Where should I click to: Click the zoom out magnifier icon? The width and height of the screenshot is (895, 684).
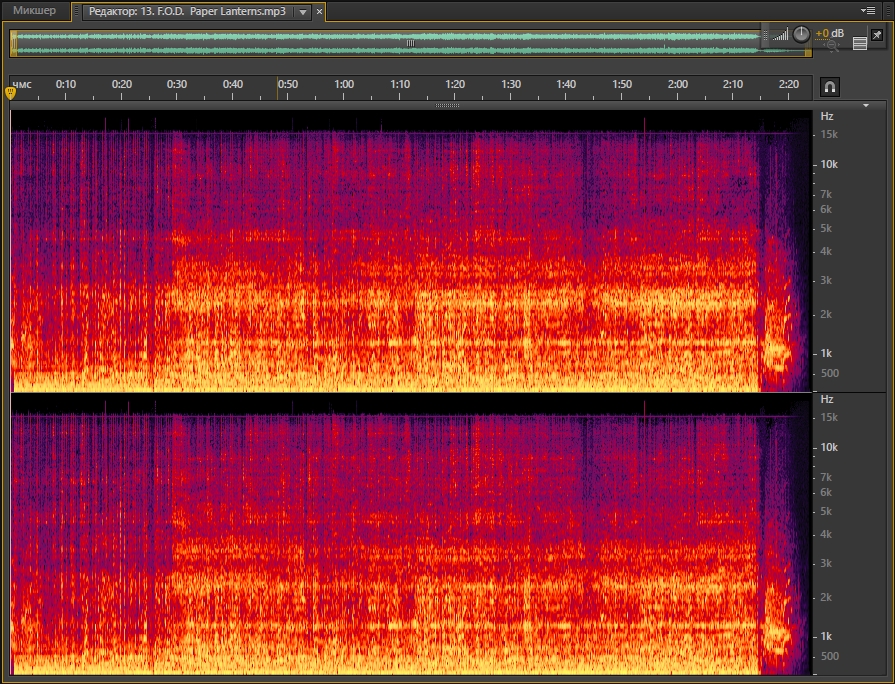[x=832, y=45]
